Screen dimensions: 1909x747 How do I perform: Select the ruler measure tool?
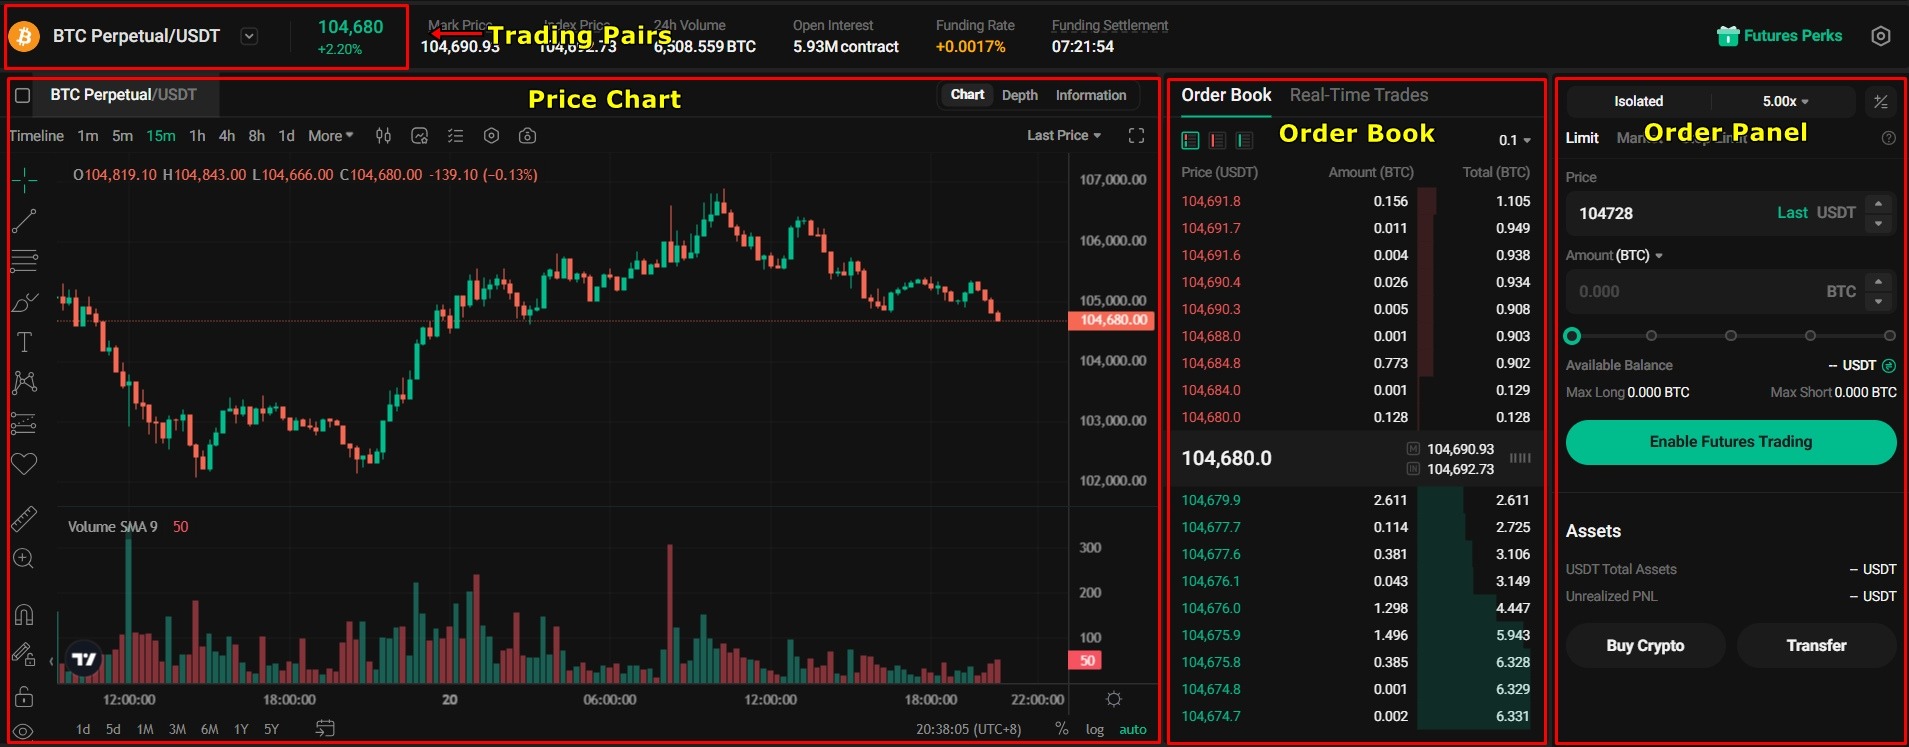(24, 518)
